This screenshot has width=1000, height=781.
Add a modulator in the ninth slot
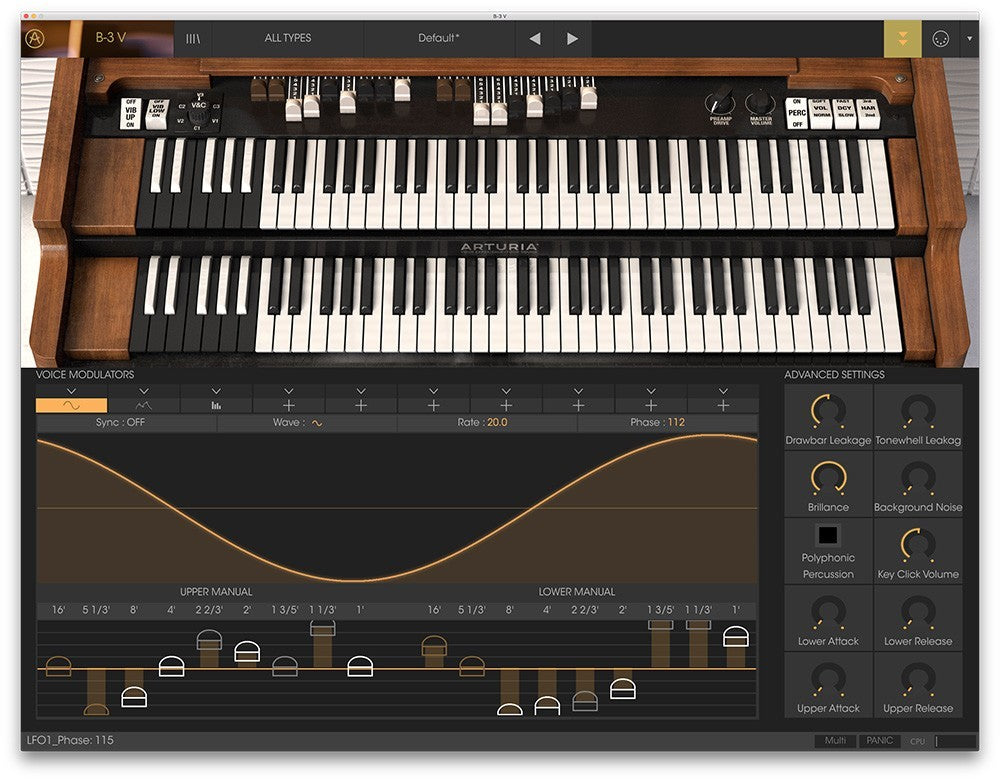pyautogui.click(x=651, y=405)
